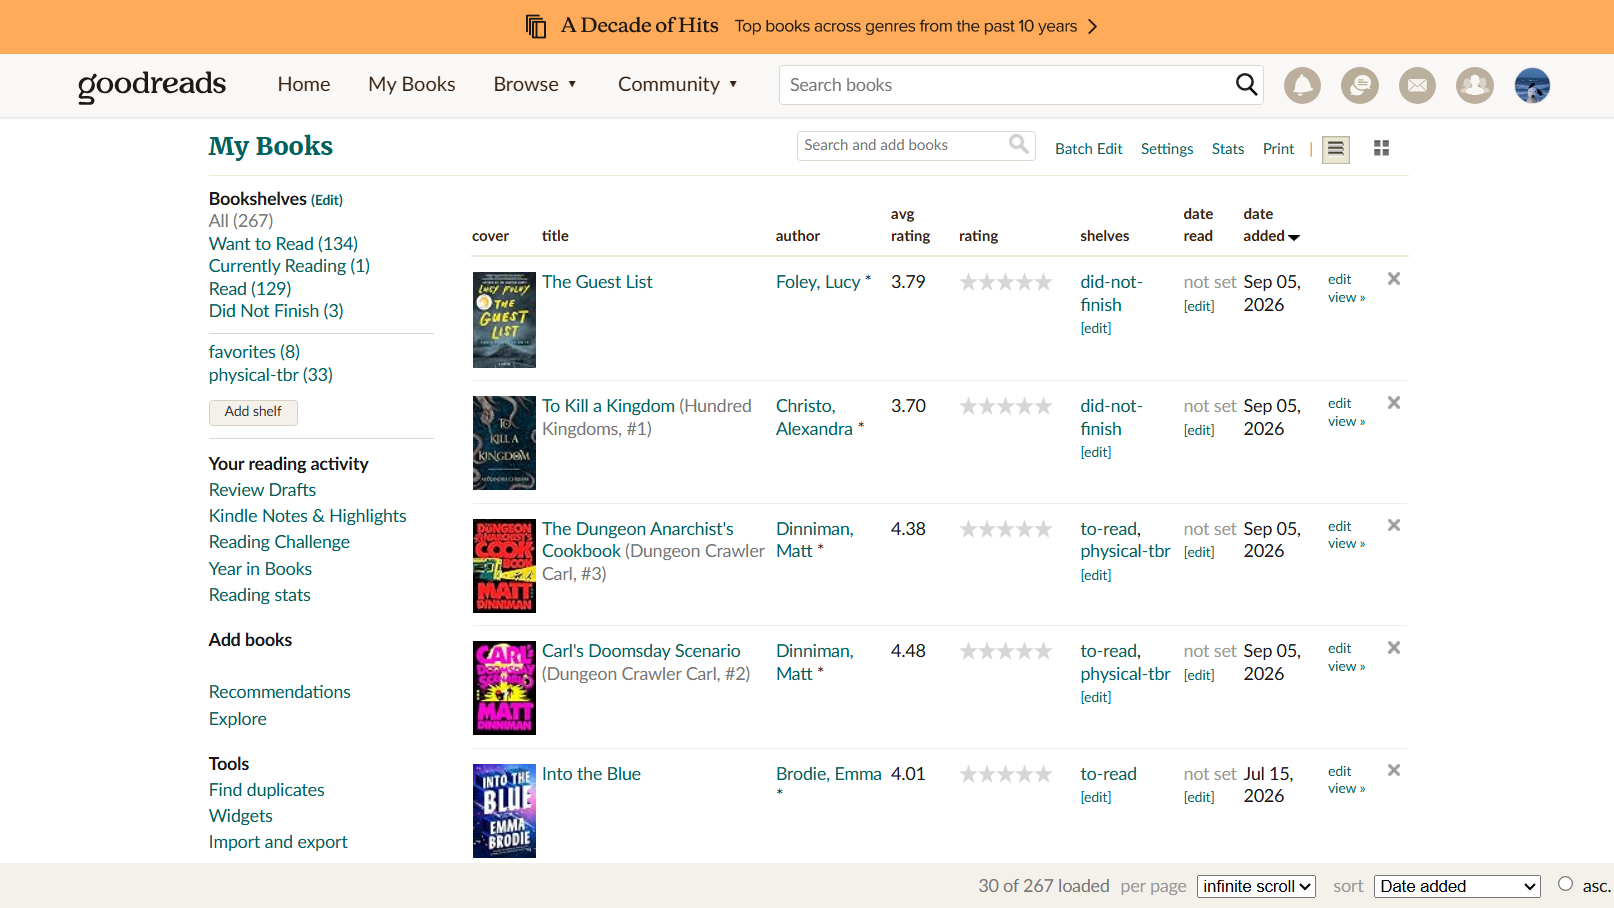Open the per page infinite scroll dropdown
The height and width of the screenshot is (908, 1614).
point(1256,886)
